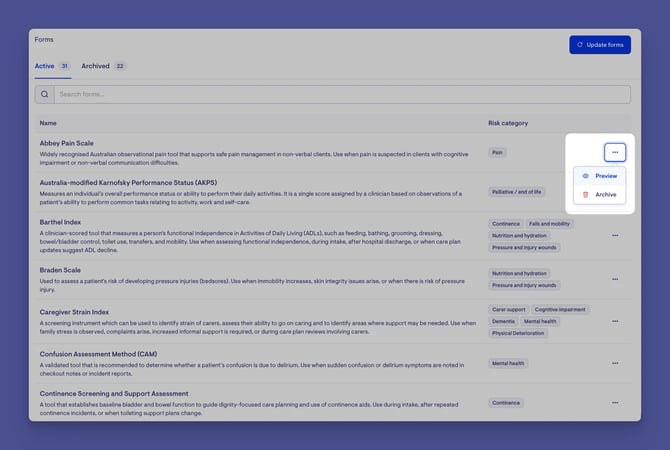
Task: Click the Pain risk category tag
Action: 497,153
